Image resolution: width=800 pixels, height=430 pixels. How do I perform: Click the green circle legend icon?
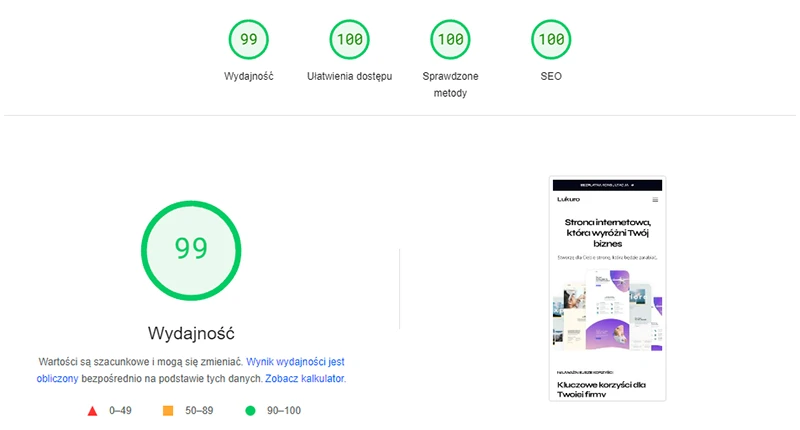tap(250, 410)
